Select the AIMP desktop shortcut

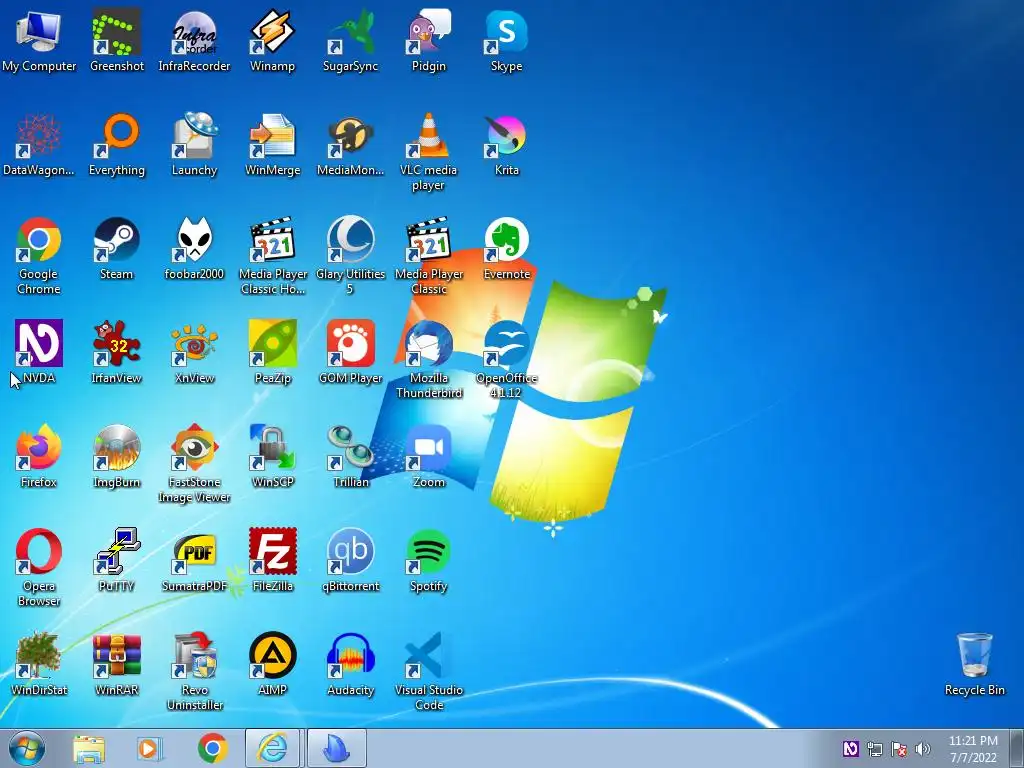(x=272, y=656)
